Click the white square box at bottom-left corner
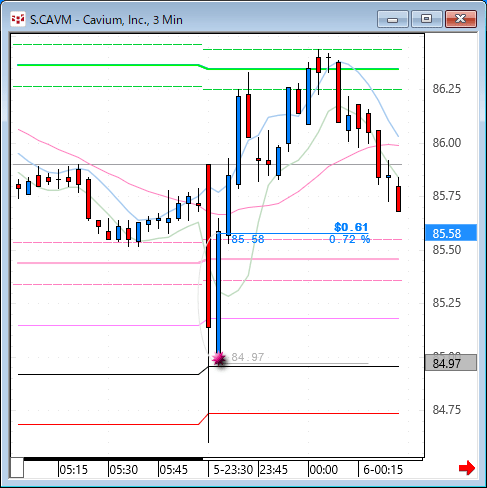This screenshot has height=488, width=487. pyautogui.click(x=17, y=468)
